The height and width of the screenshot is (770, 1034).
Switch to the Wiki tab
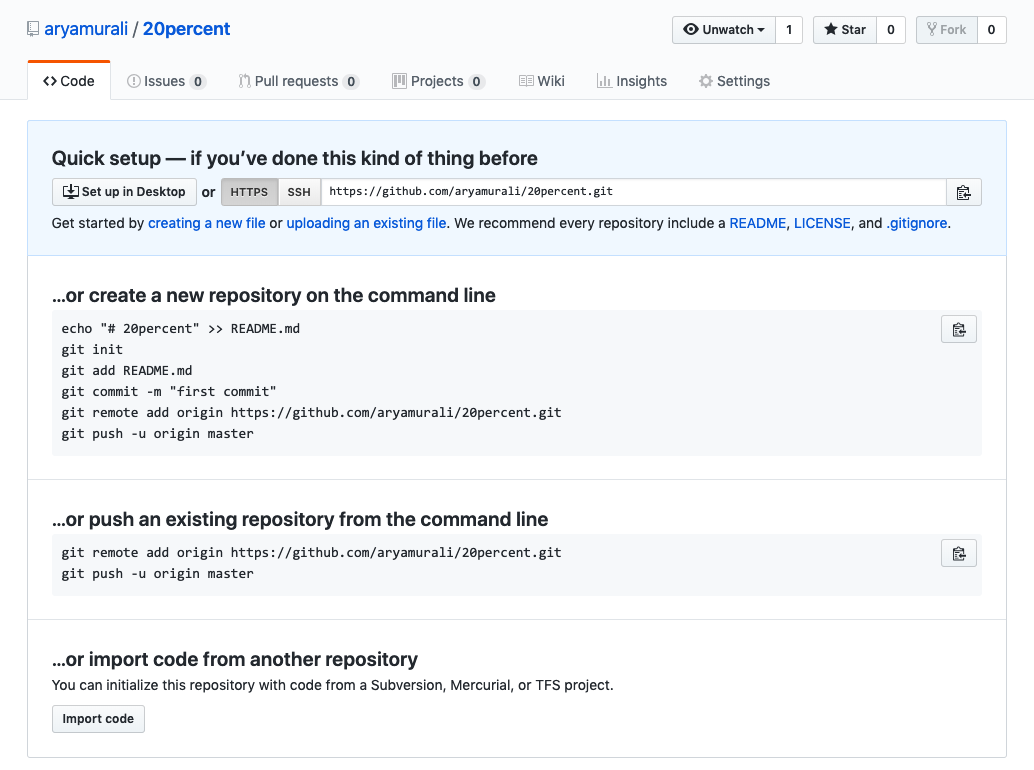pyautogui.click(x=542, y=81)
